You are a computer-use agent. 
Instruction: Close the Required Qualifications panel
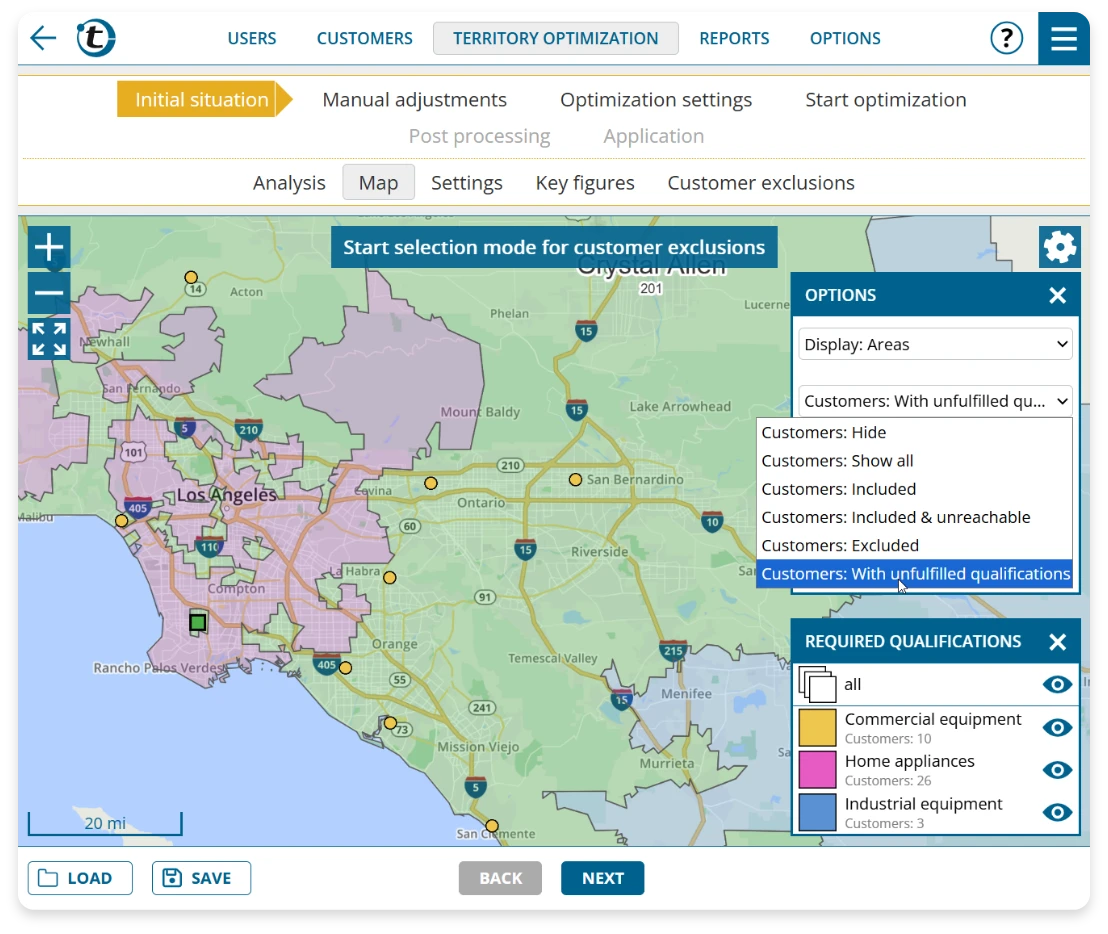(x=1057, y=642)
